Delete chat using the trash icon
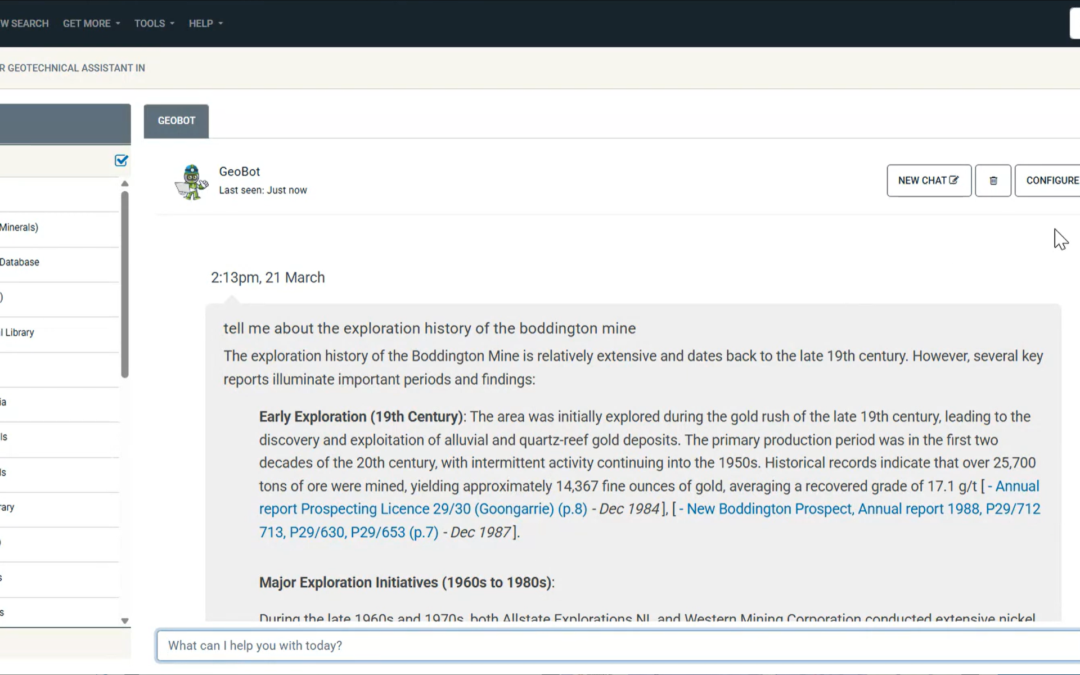Image resolution: width=1080 pixels, height=675 pixels. [x=993, y=181]
